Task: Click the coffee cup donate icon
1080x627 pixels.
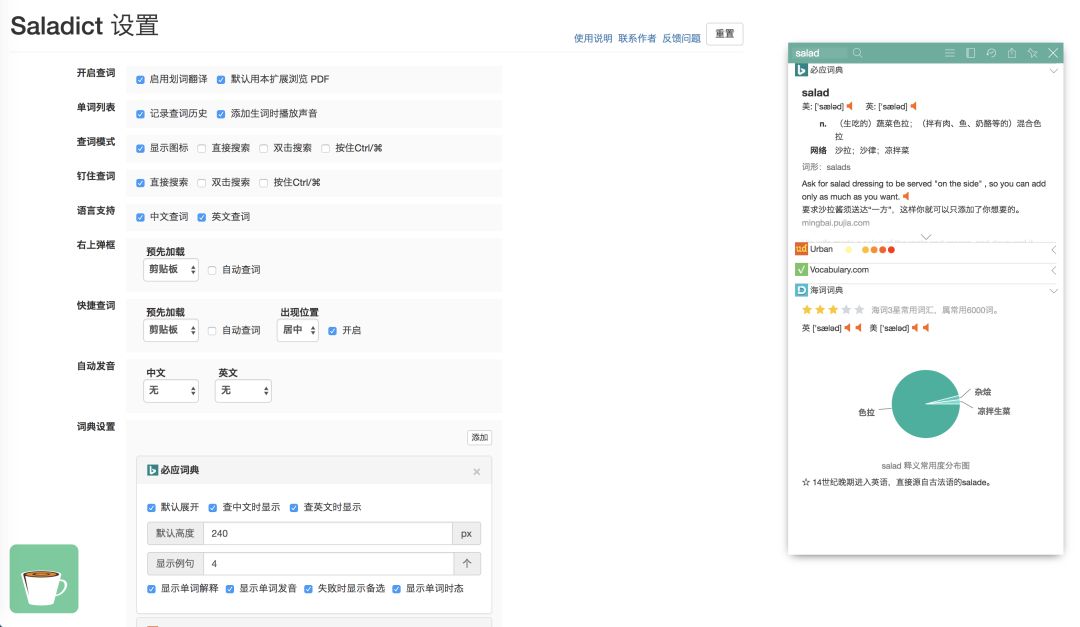Action: [44, 579]
